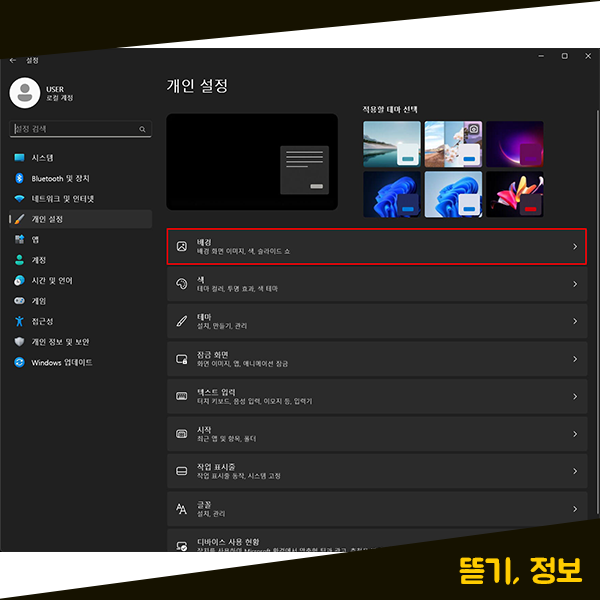The width and height of the screenshot is (600, 600).
Task: Open 글꼴 settings text row
Action: click(377, 509)
